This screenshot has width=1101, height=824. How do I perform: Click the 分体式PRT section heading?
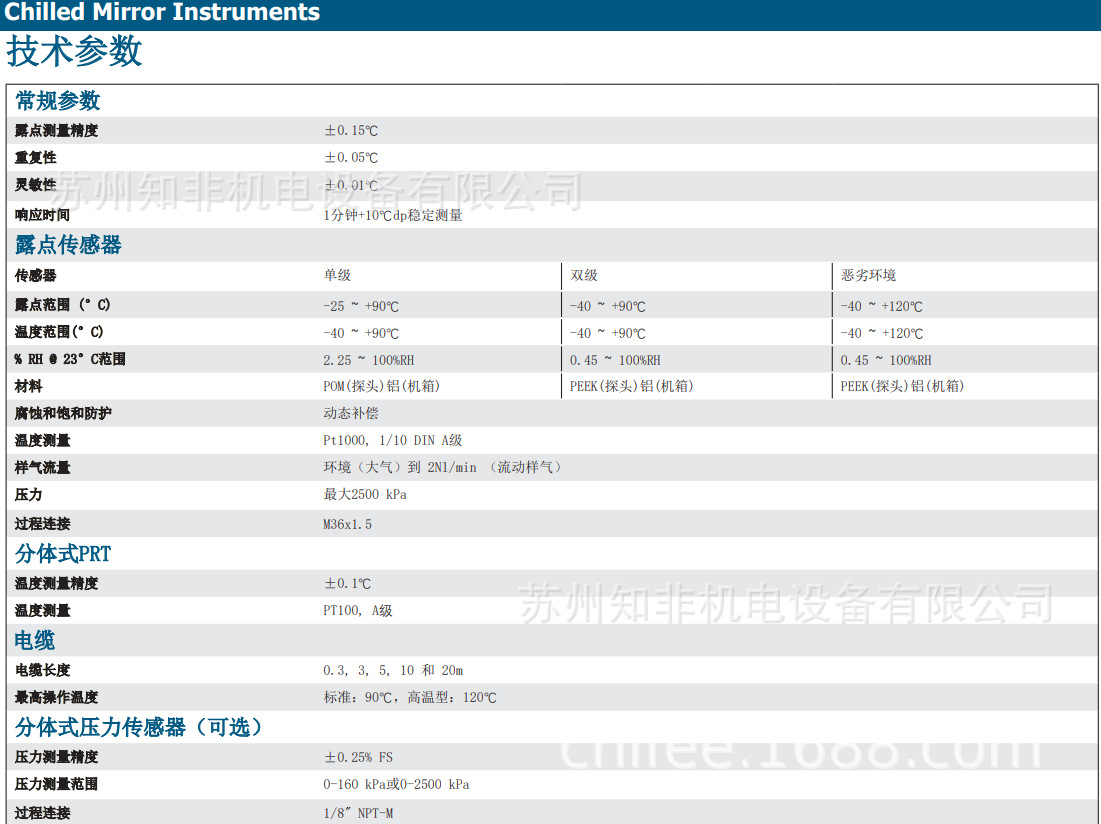coord(63,554)
